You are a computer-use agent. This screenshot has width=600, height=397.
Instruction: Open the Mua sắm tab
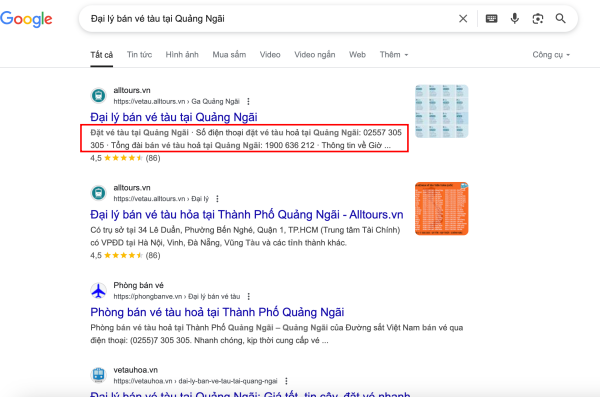click(x=229, y=55)
